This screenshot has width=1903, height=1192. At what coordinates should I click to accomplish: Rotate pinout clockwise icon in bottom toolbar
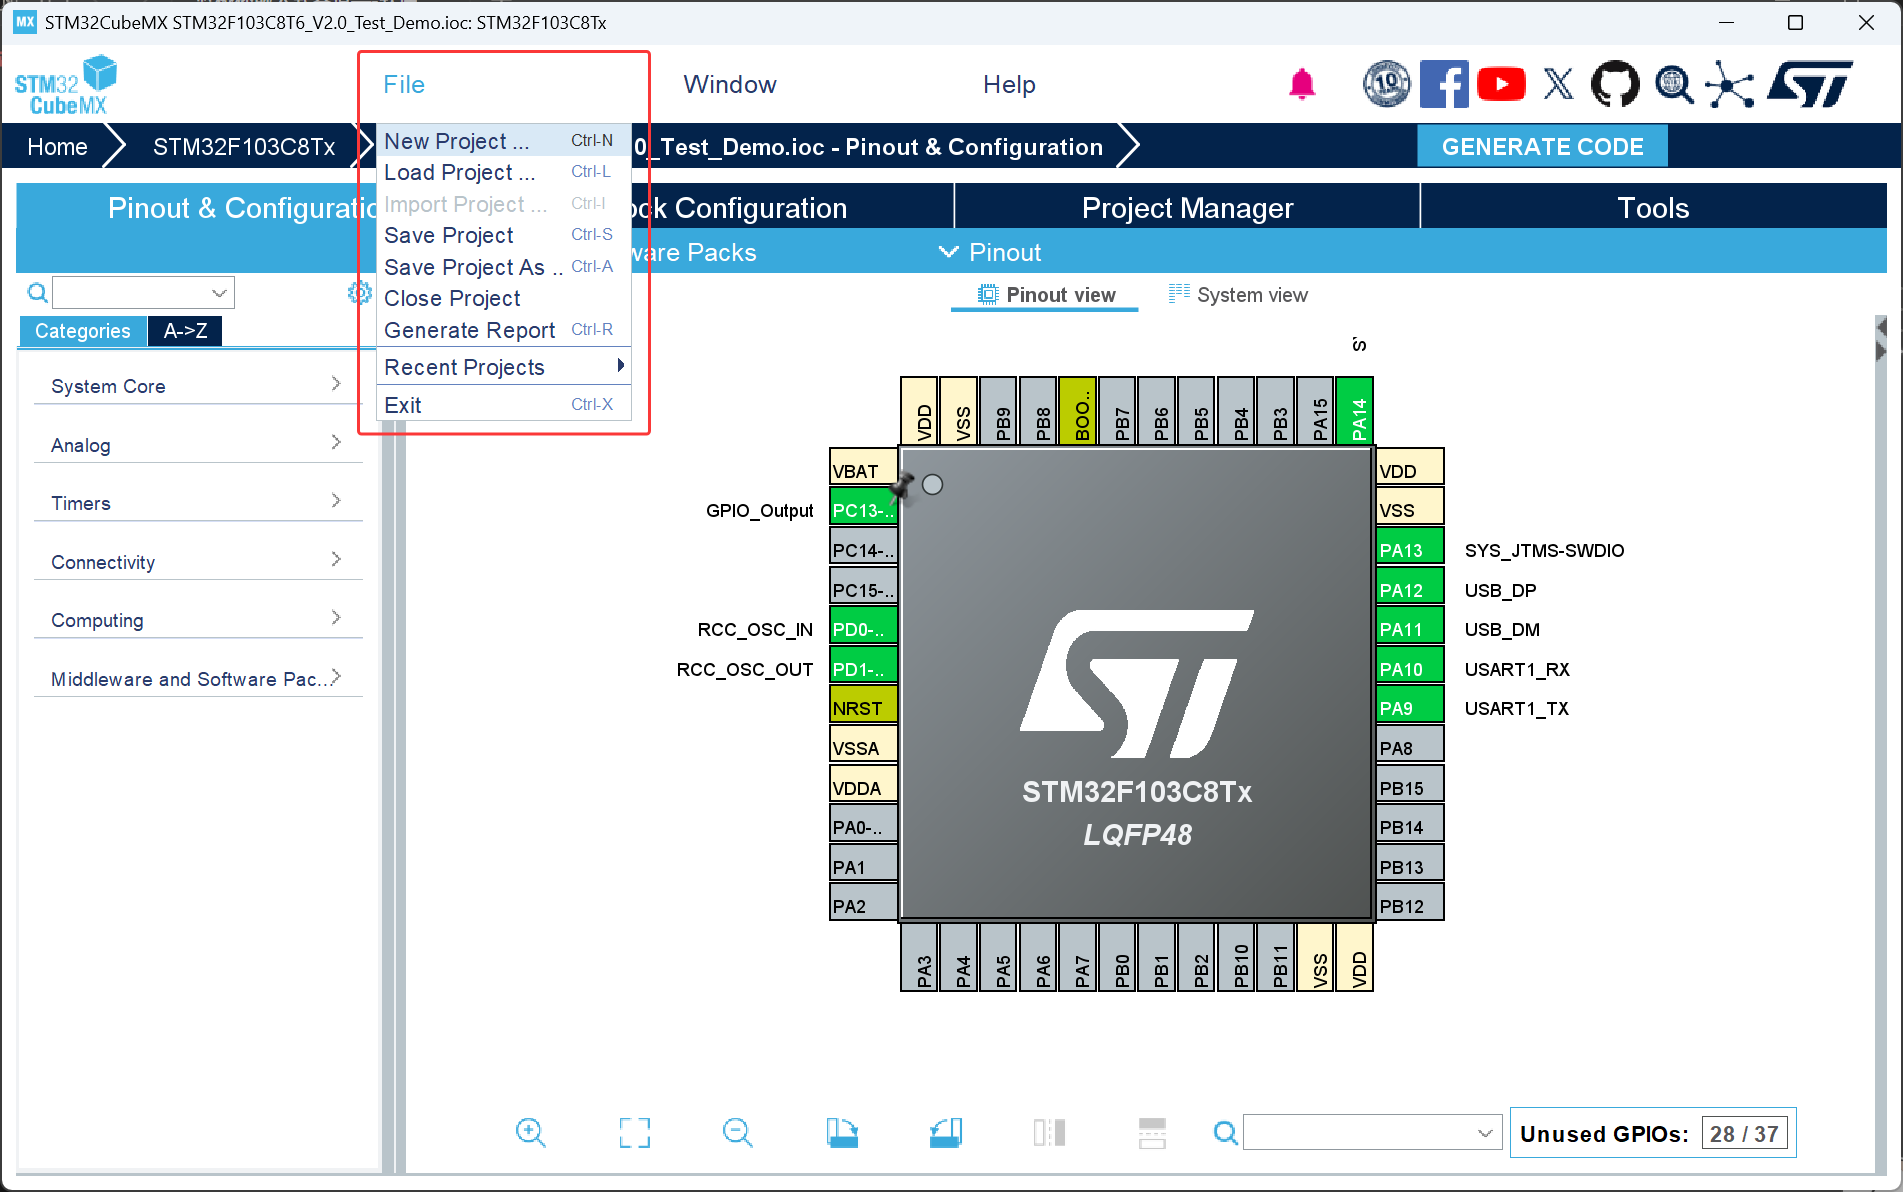(842, 1132)
